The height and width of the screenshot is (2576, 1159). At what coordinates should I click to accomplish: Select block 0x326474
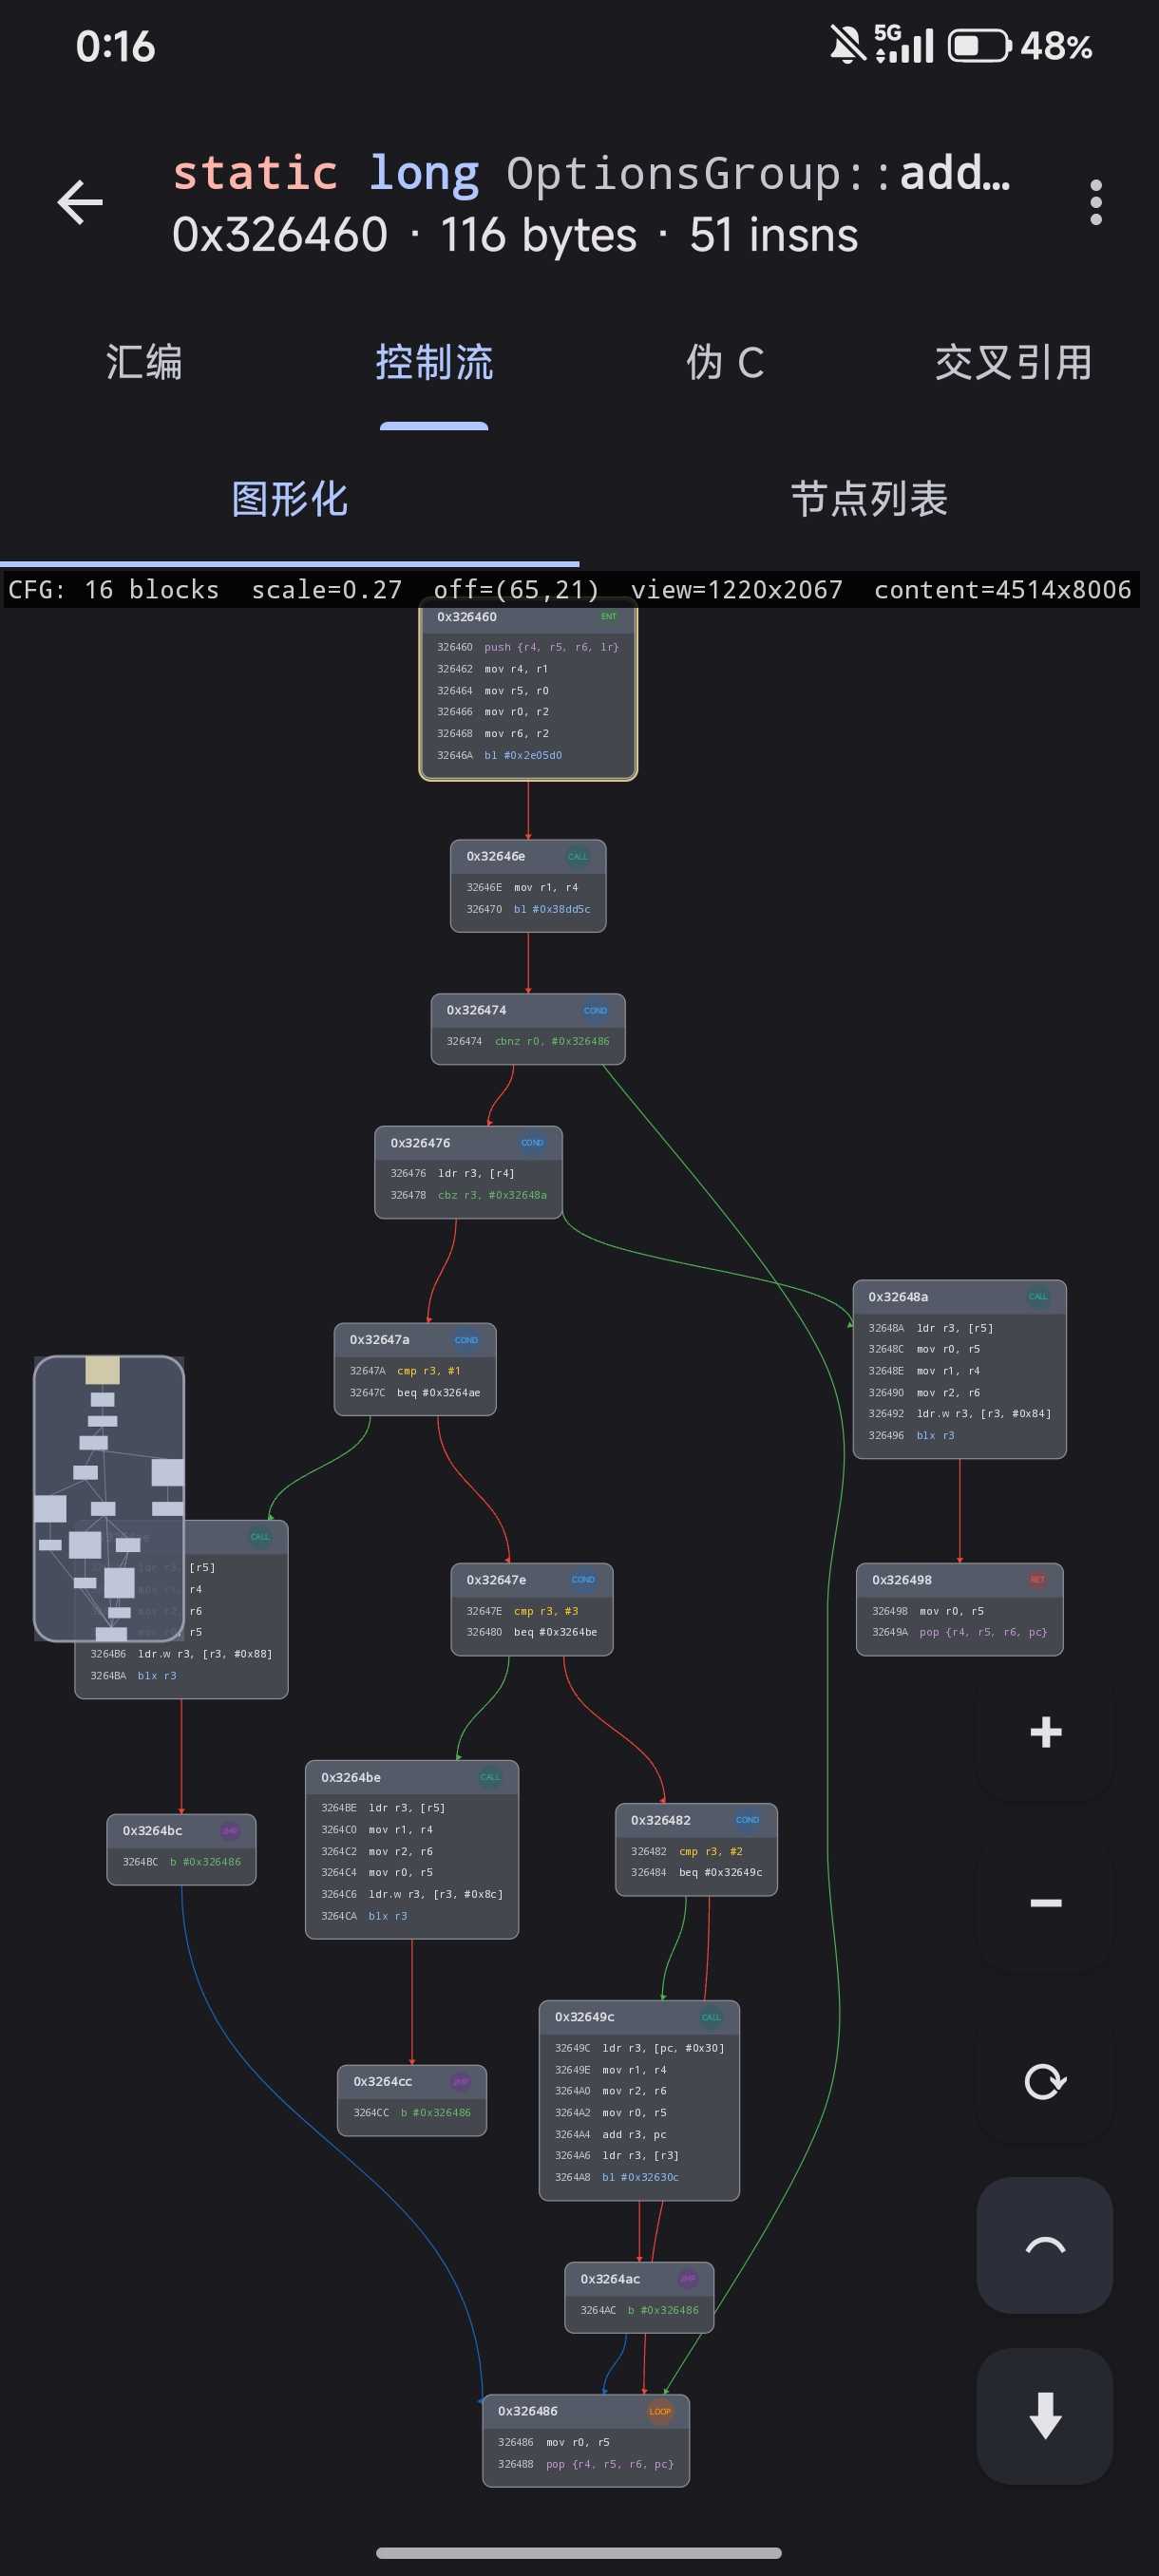(x=528, y=1029)
